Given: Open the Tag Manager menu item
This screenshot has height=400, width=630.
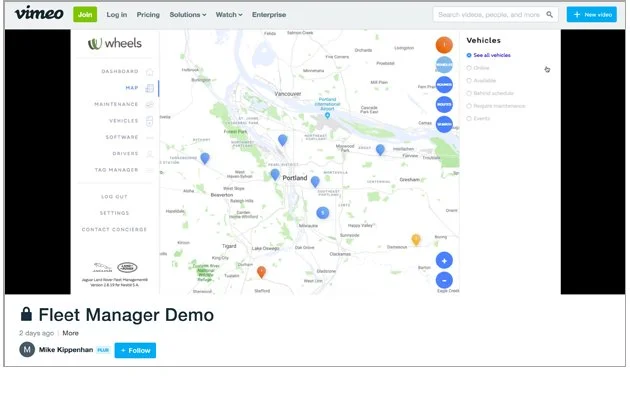Looking at the screenshot, I should point(116,170).
